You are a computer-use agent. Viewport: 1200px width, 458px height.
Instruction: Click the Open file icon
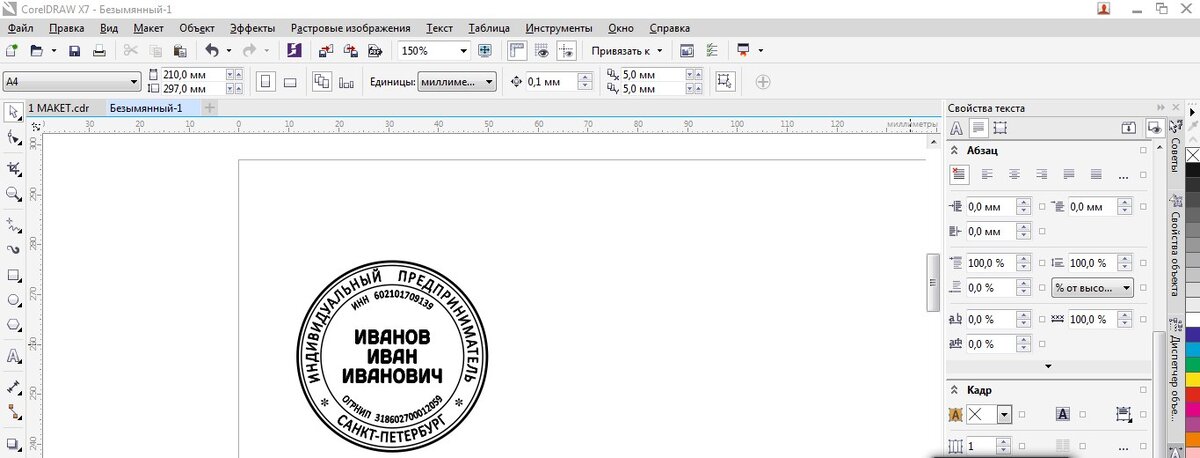click(x=37, y=50)
